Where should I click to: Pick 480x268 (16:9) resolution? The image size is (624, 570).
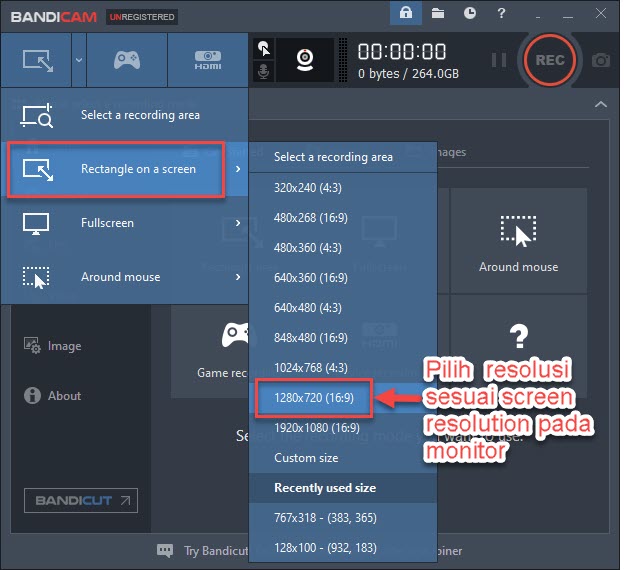point(343,218)
